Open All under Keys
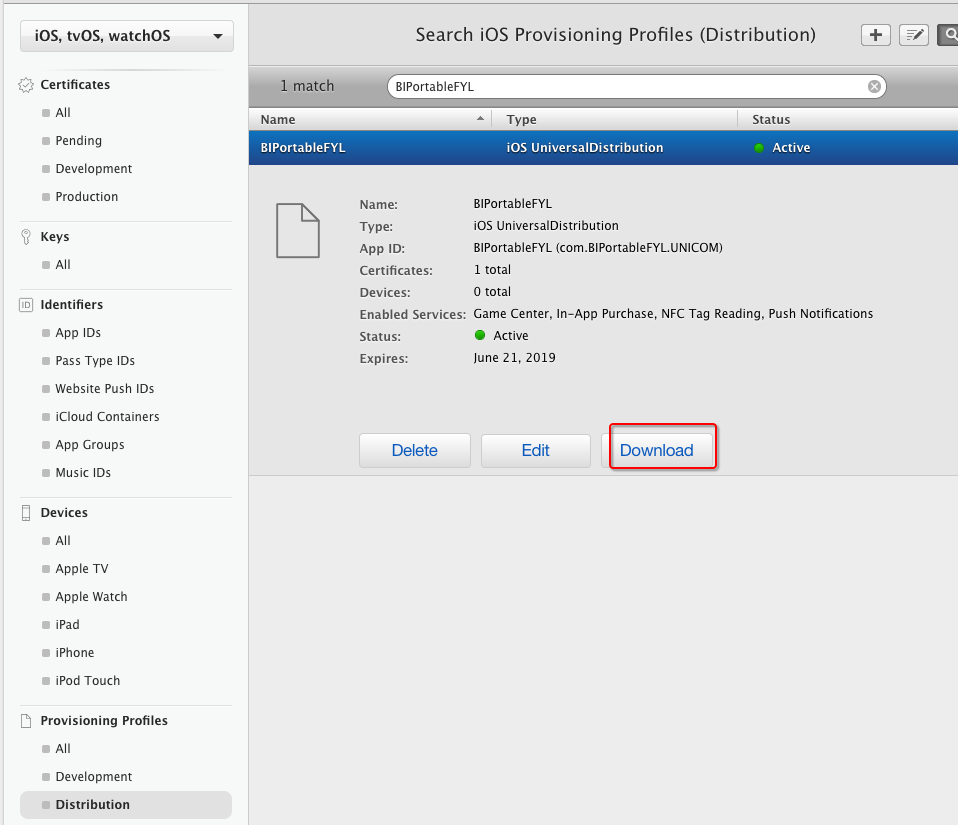 click(62, 265)
